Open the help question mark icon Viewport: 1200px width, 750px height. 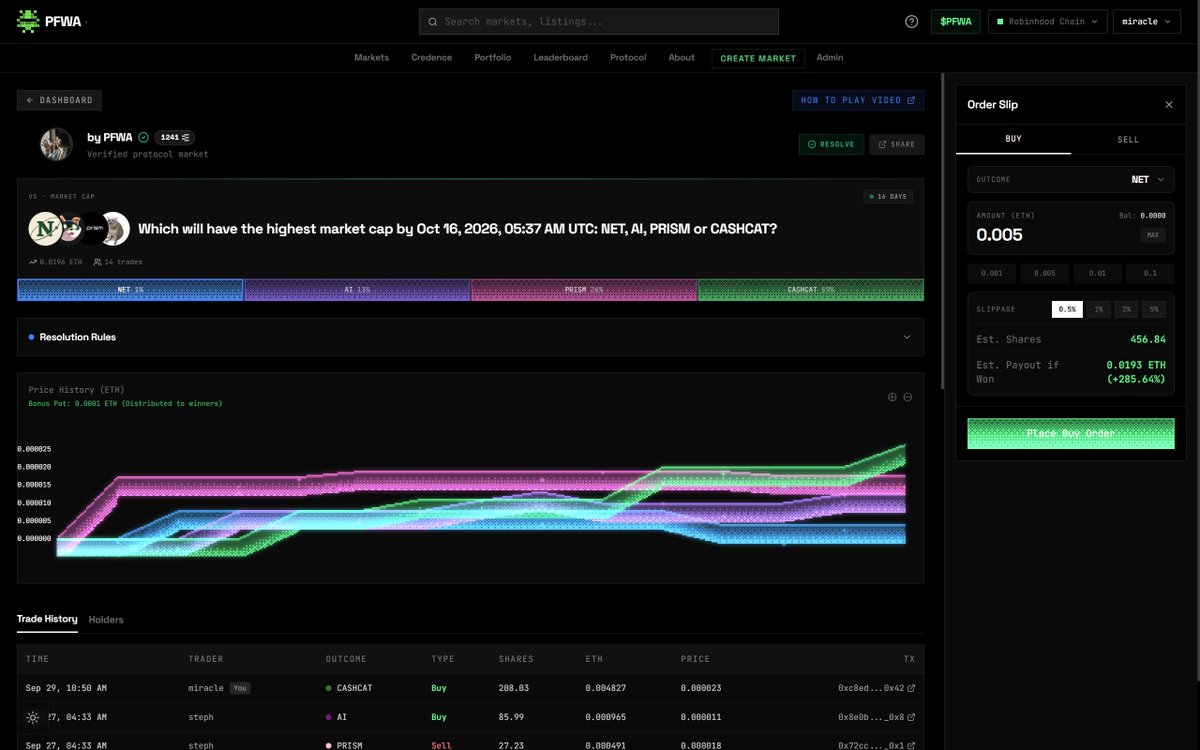[x=911, y=21]
